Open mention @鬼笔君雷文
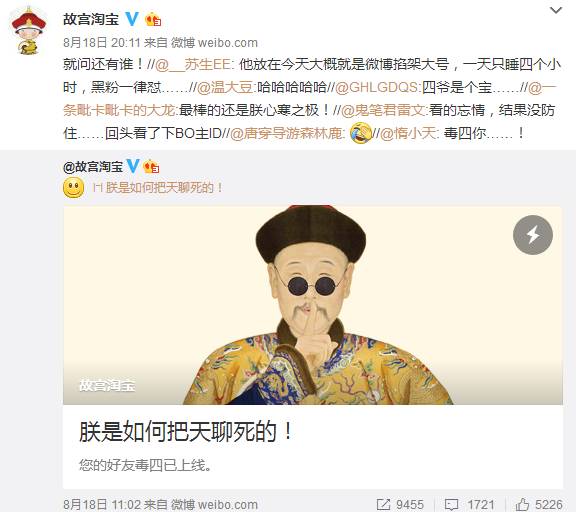Image resolution: width=576 pixels, height=512 pixels. point(384,110)
